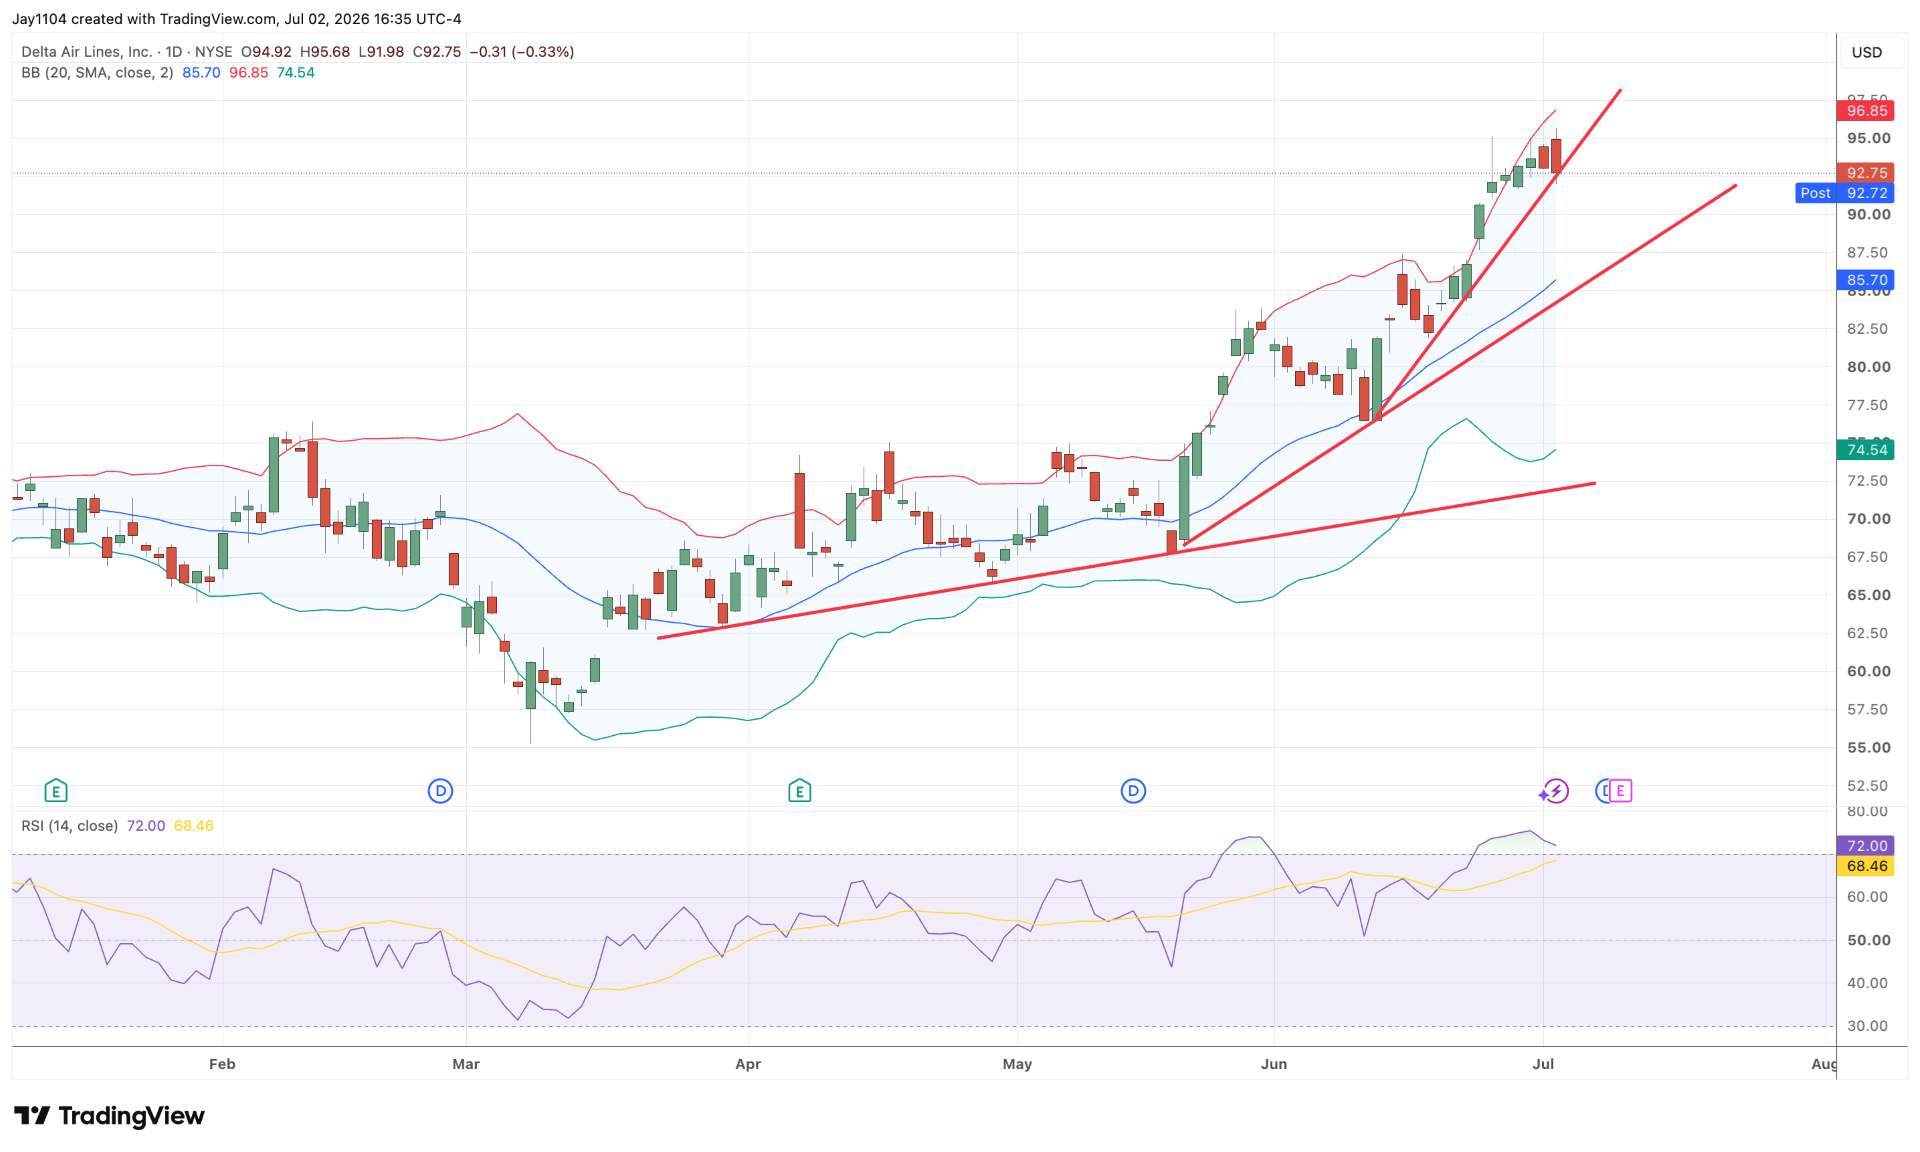
Task: Click the Jun label on the time axis
Action: 1274,1064
